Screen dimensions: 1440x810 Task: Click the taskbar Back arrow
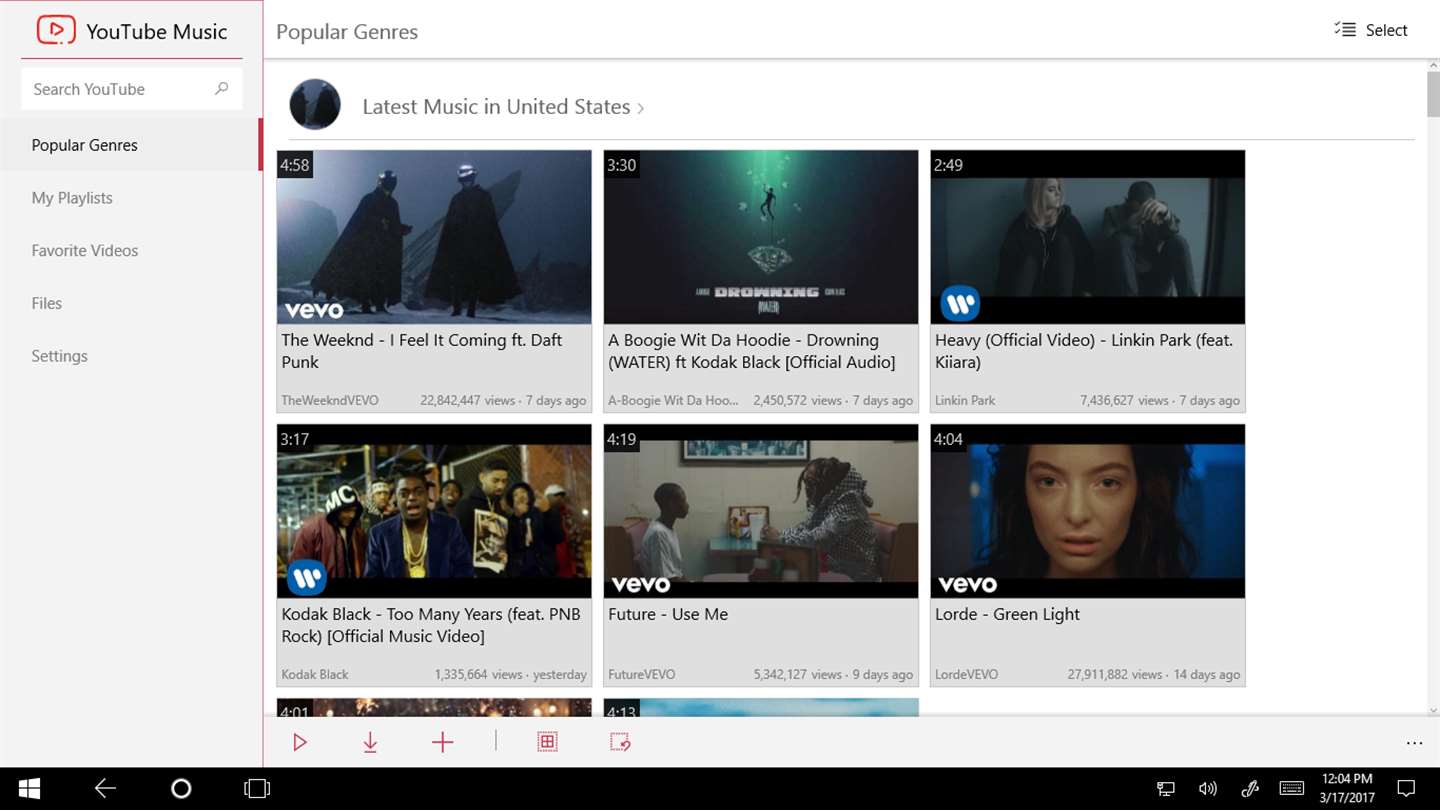(105, 789)
